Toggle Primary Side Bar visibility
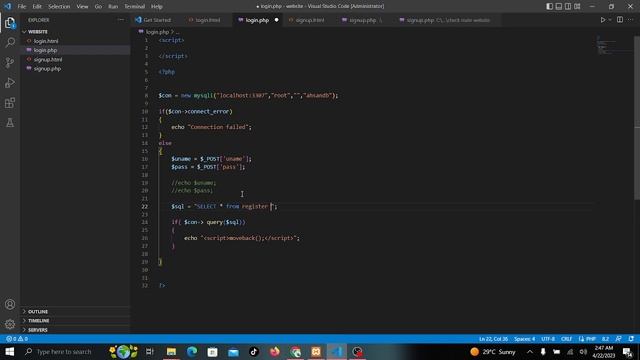 tap(550, 6)
